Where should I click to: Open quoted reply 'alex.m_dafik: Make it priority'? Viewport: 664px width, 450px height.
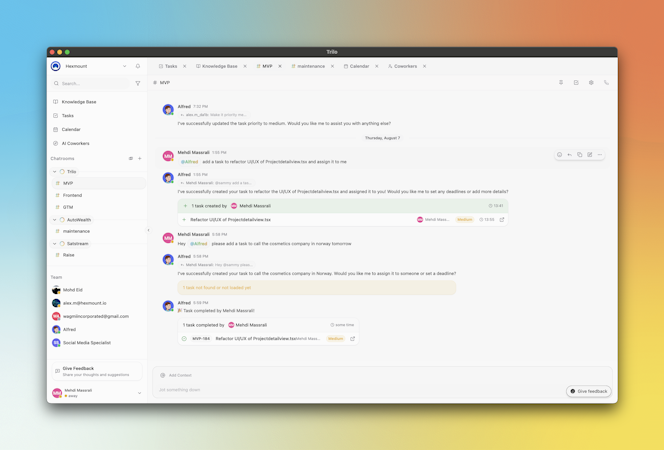(213, 115)
